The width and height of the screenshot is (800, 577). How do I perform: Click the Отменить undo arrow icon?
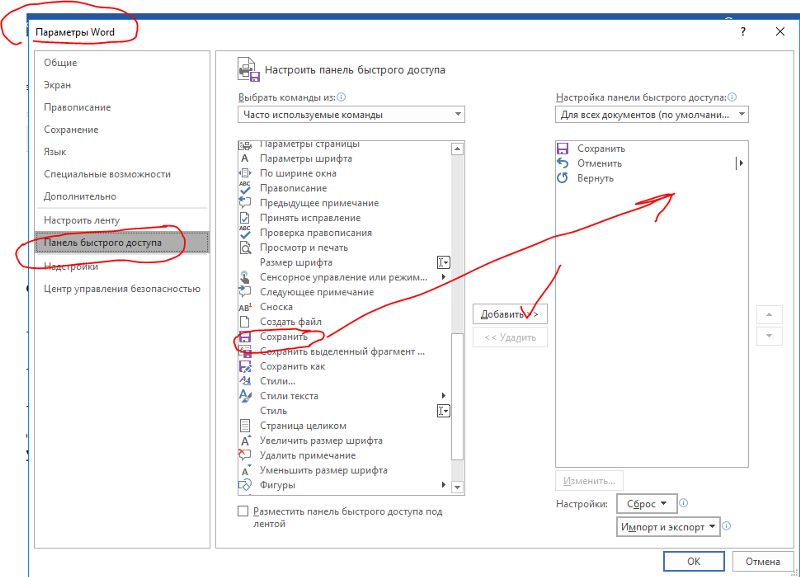click(562, 163)
